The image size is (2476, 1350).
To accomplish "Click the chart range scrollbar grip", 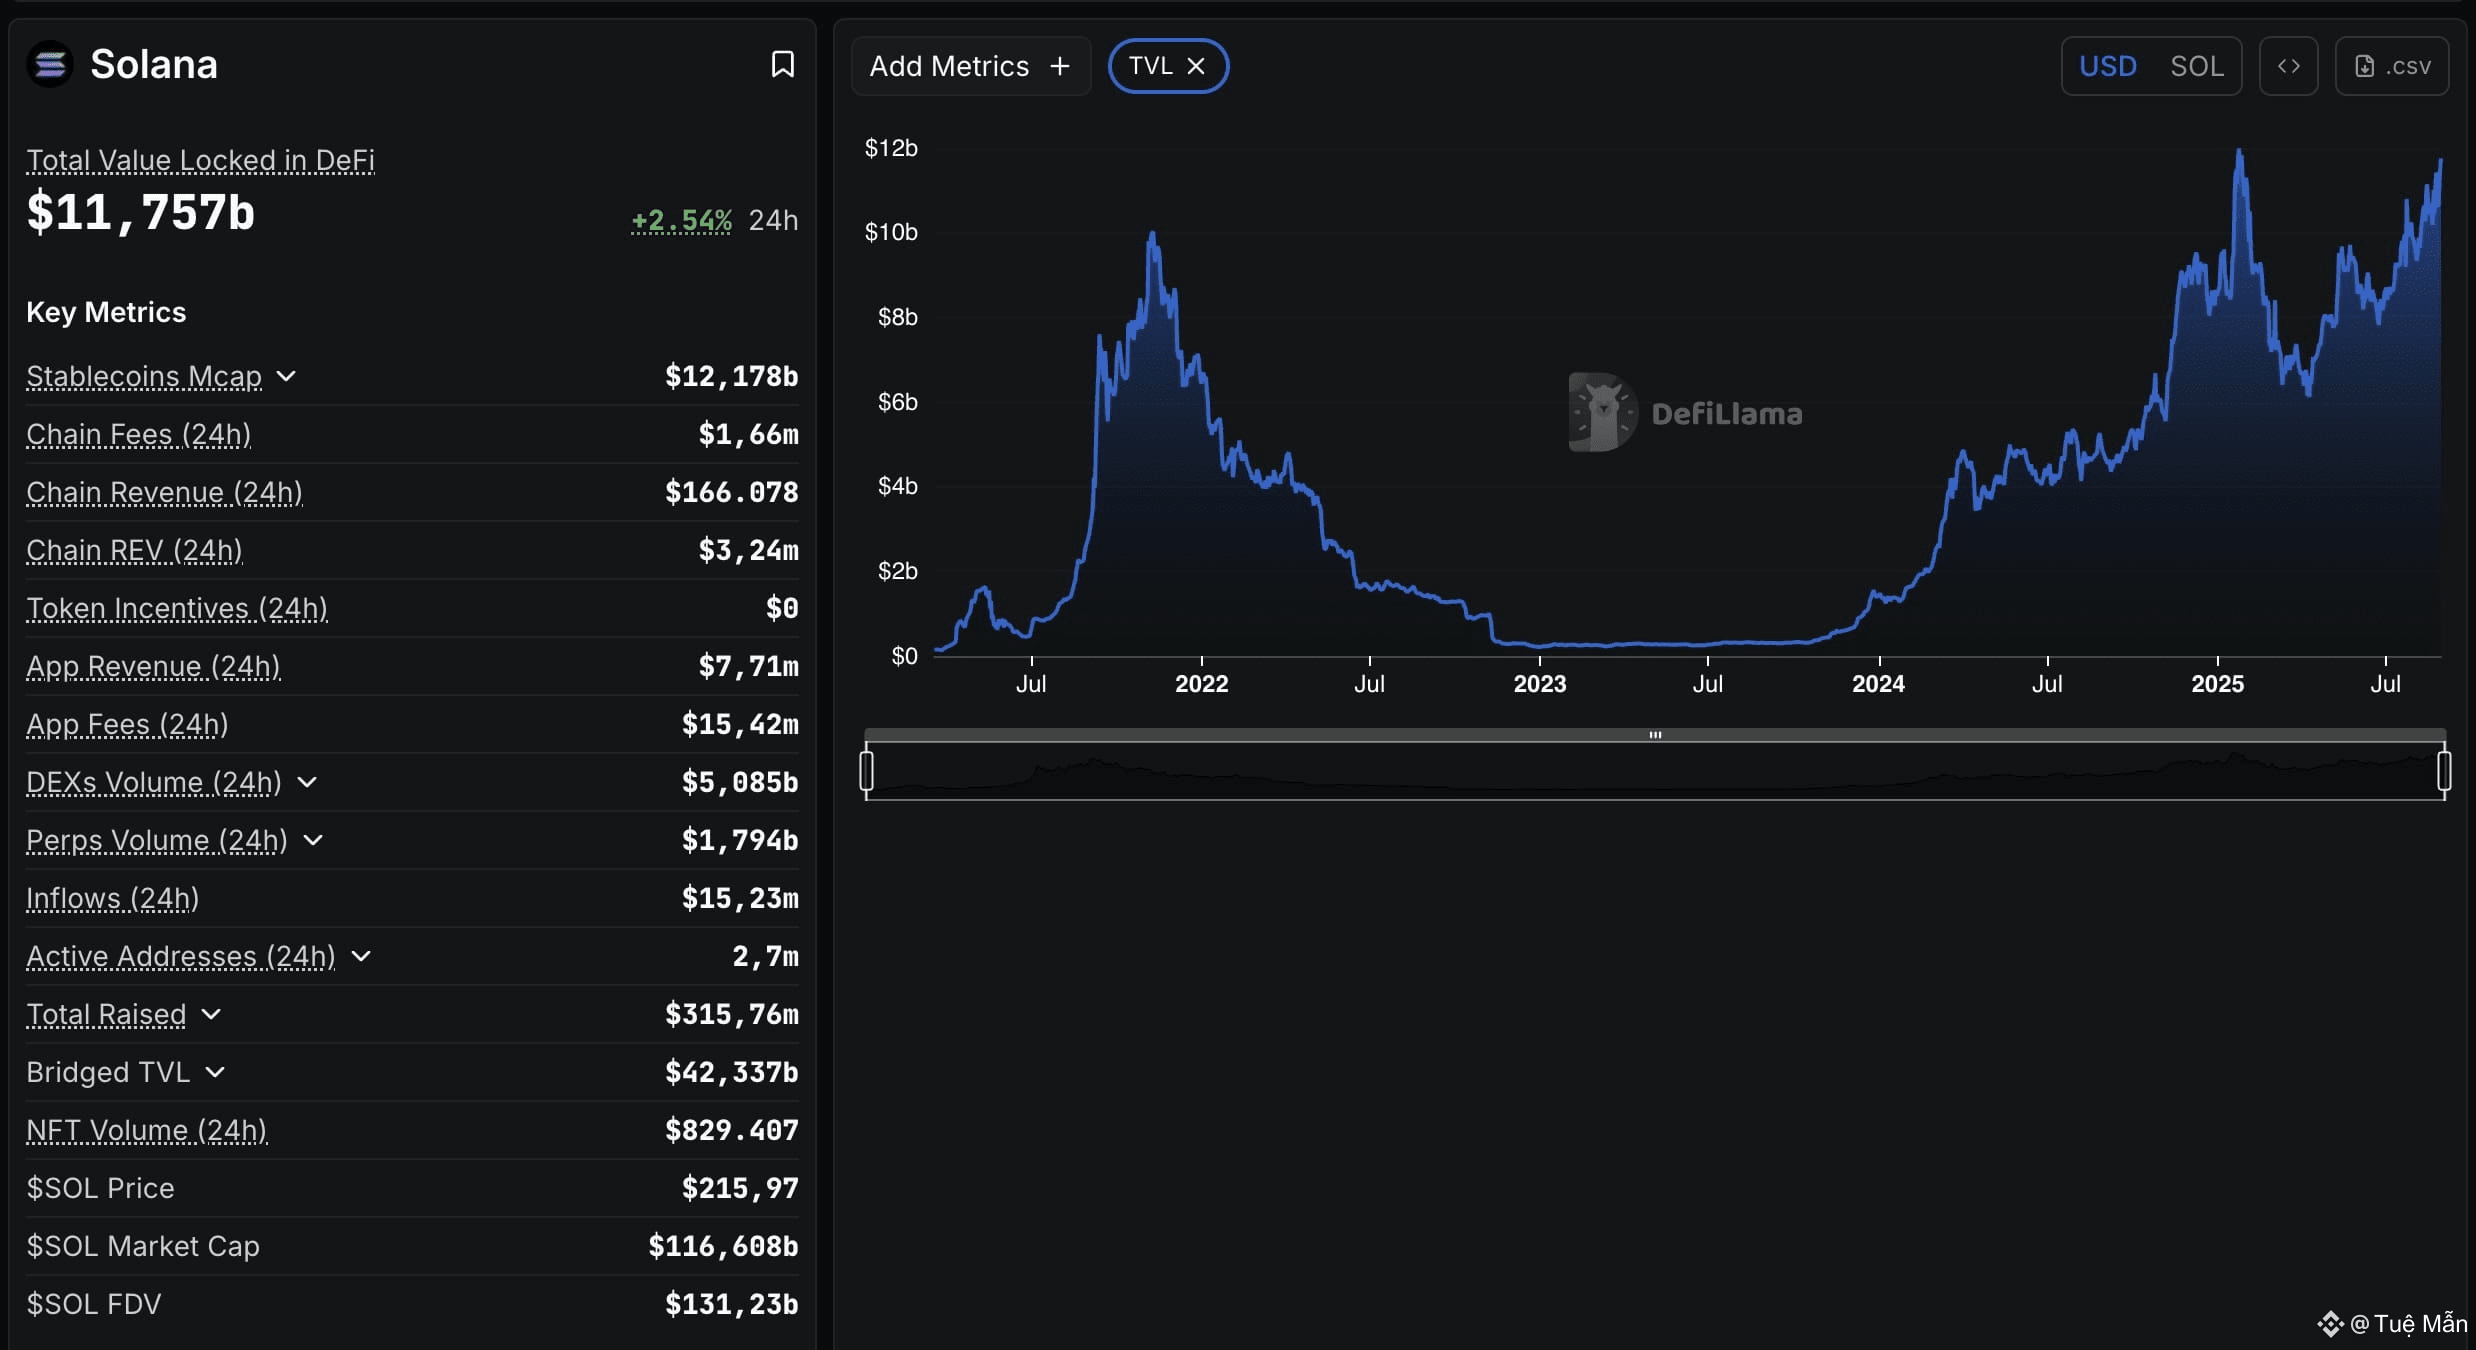I will 1655,735.
